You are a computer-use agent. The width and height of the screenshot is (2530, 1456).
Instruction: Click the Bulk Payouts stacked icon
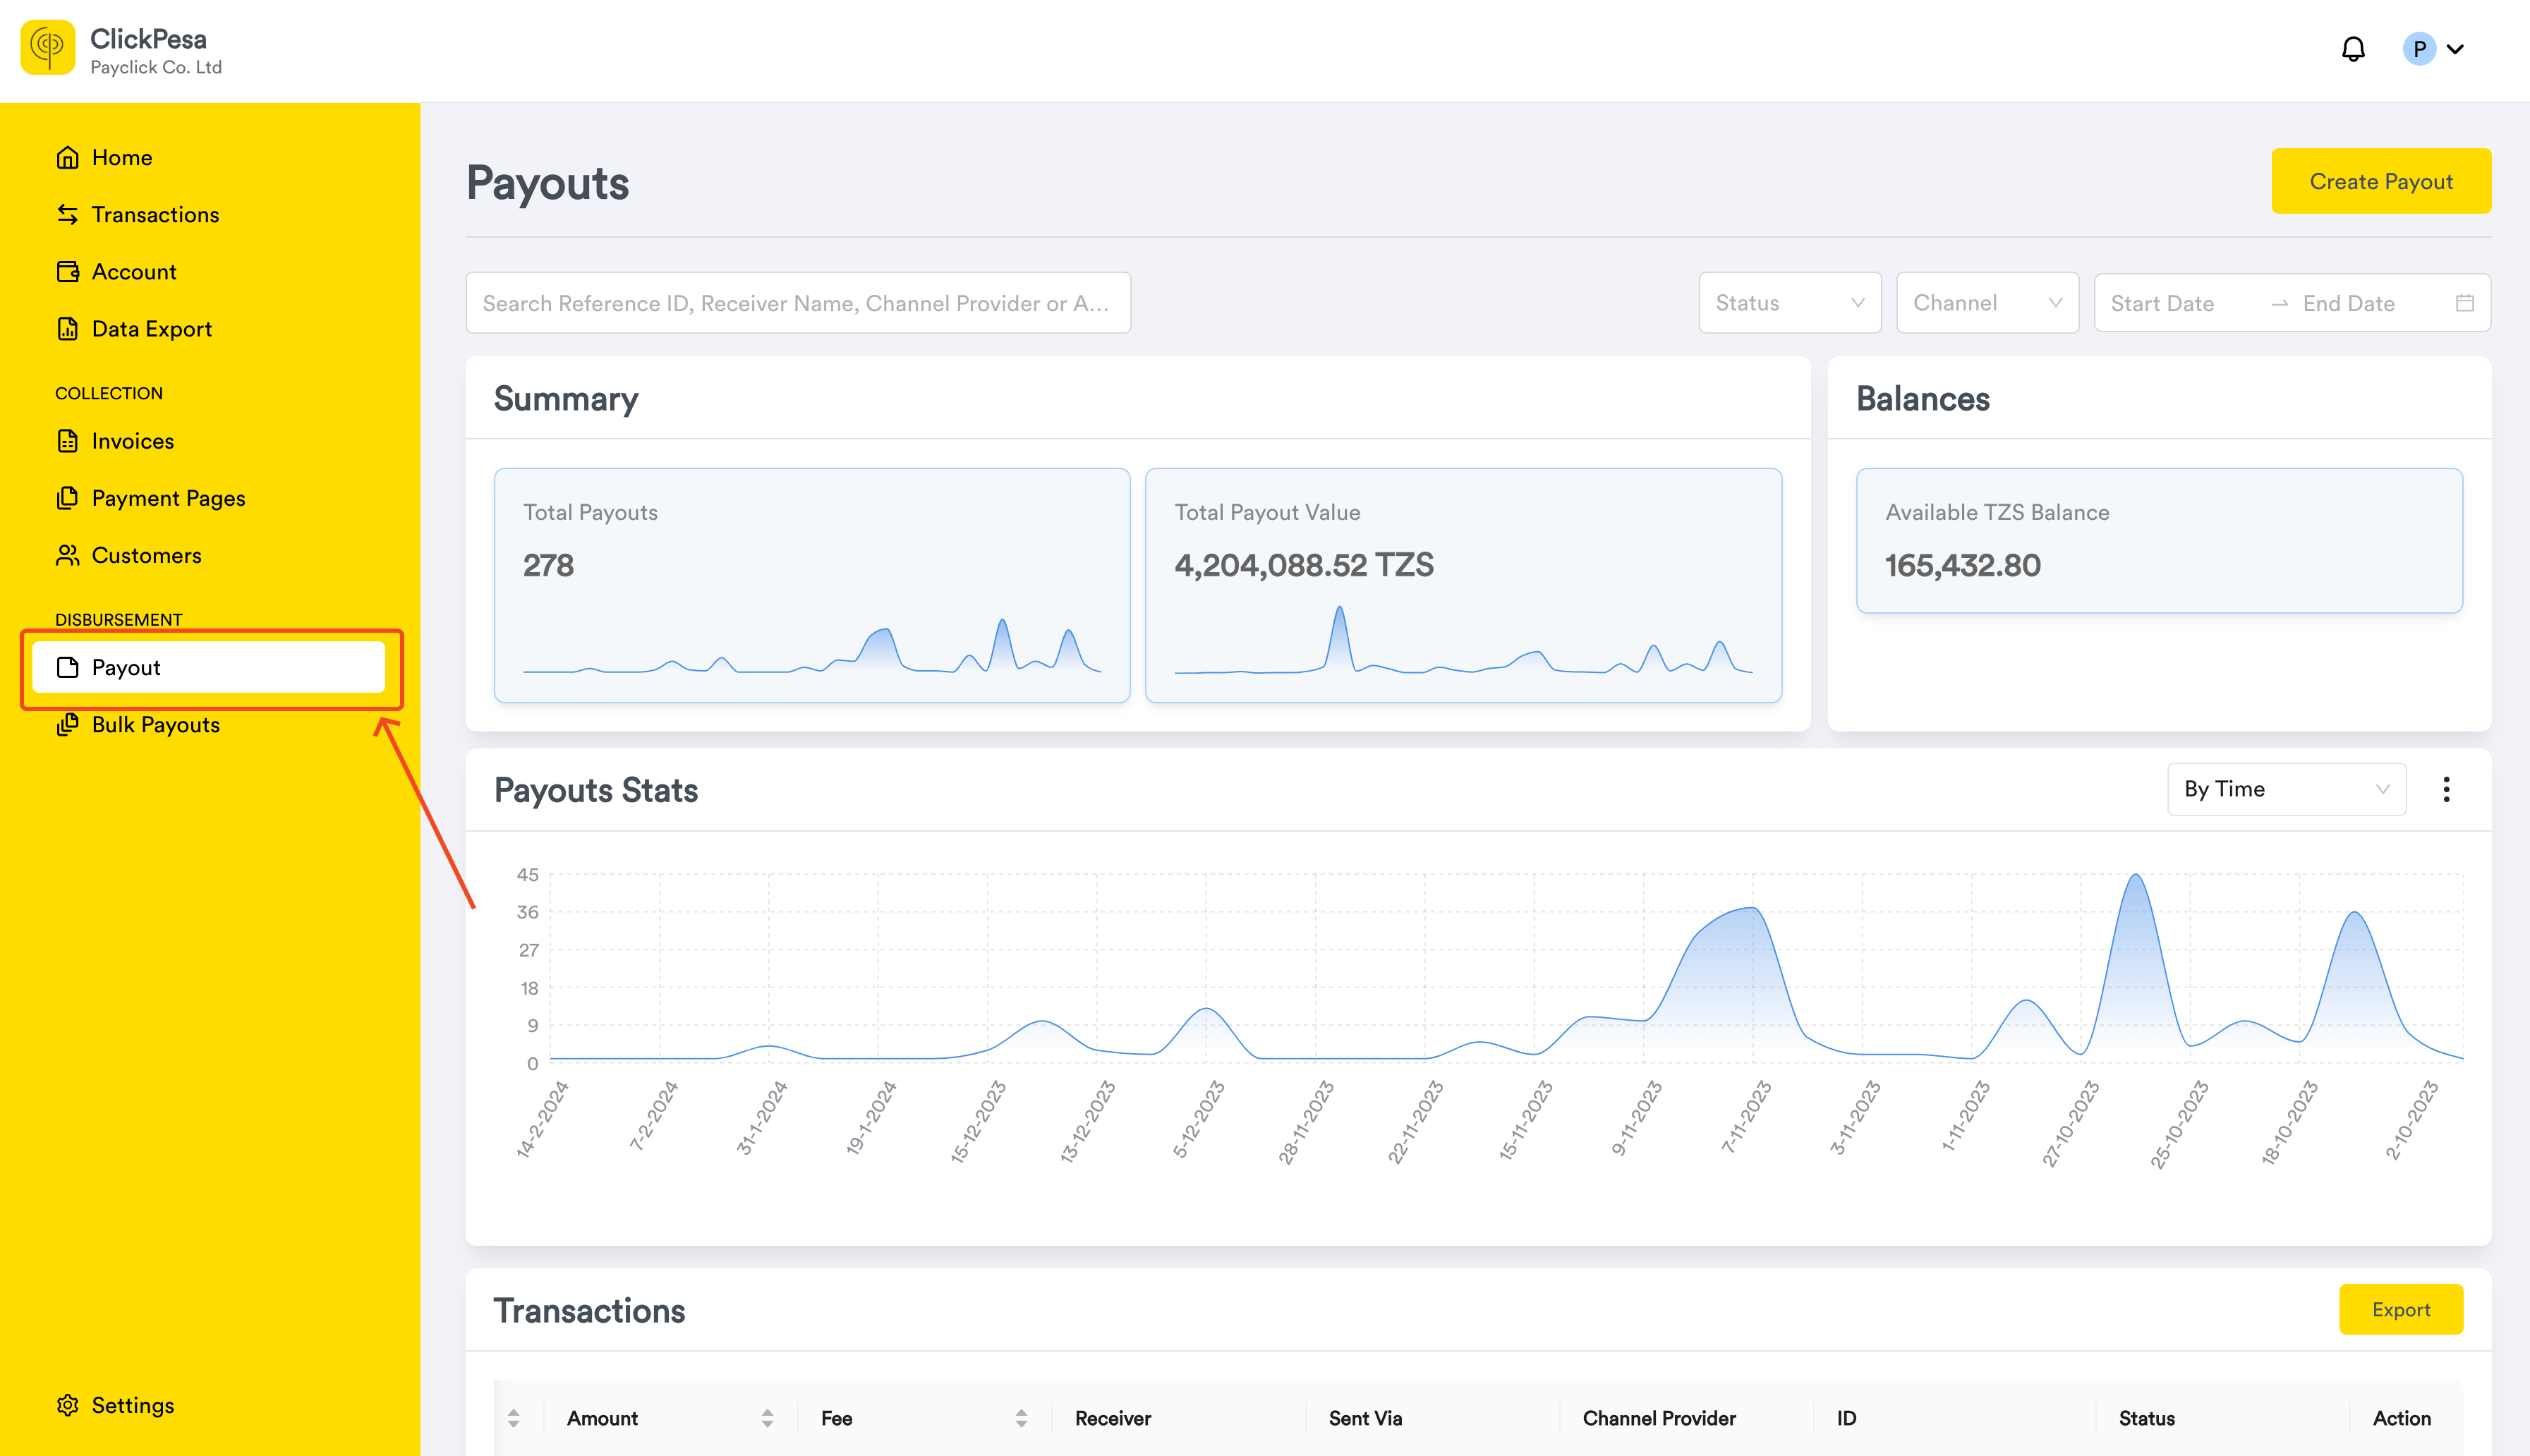click(x=67, y=724)
